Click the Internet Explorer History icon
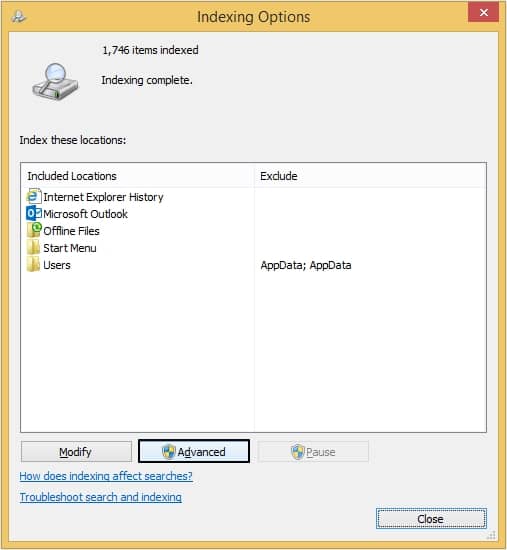 [x=34, y=196]
